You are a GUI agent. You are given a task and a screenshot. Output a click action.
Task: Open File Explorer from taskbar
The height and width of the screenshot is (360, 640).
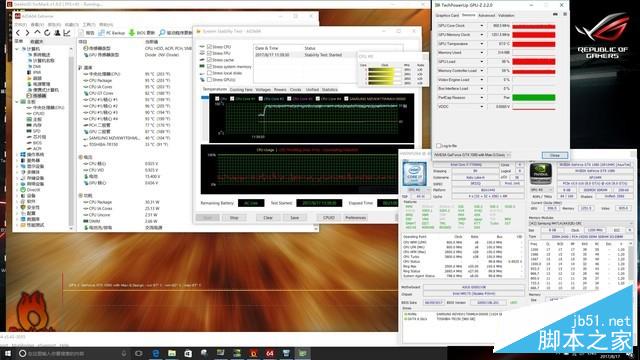(x=172, y=353)
